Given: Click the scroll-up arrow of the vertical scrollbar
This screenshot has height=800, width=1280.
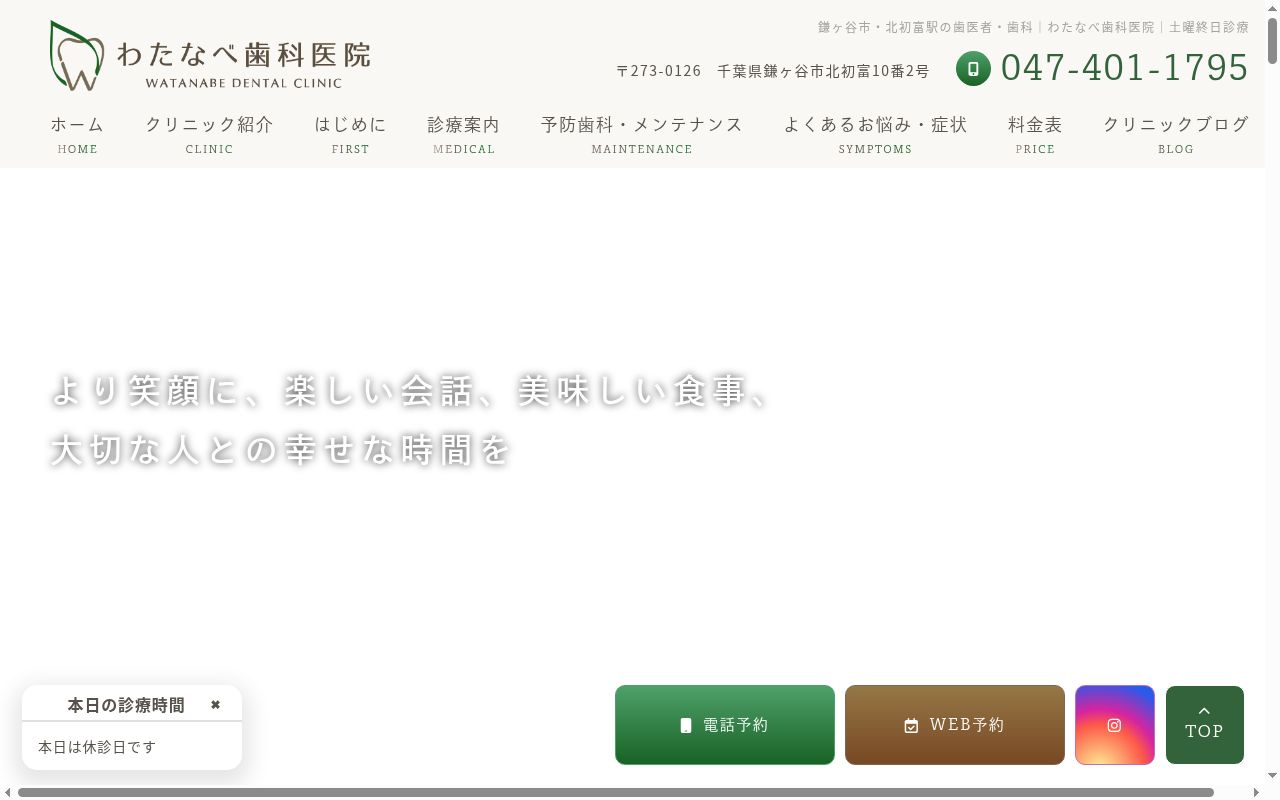Looking at the screenshot, I should tap(1272, 8).
